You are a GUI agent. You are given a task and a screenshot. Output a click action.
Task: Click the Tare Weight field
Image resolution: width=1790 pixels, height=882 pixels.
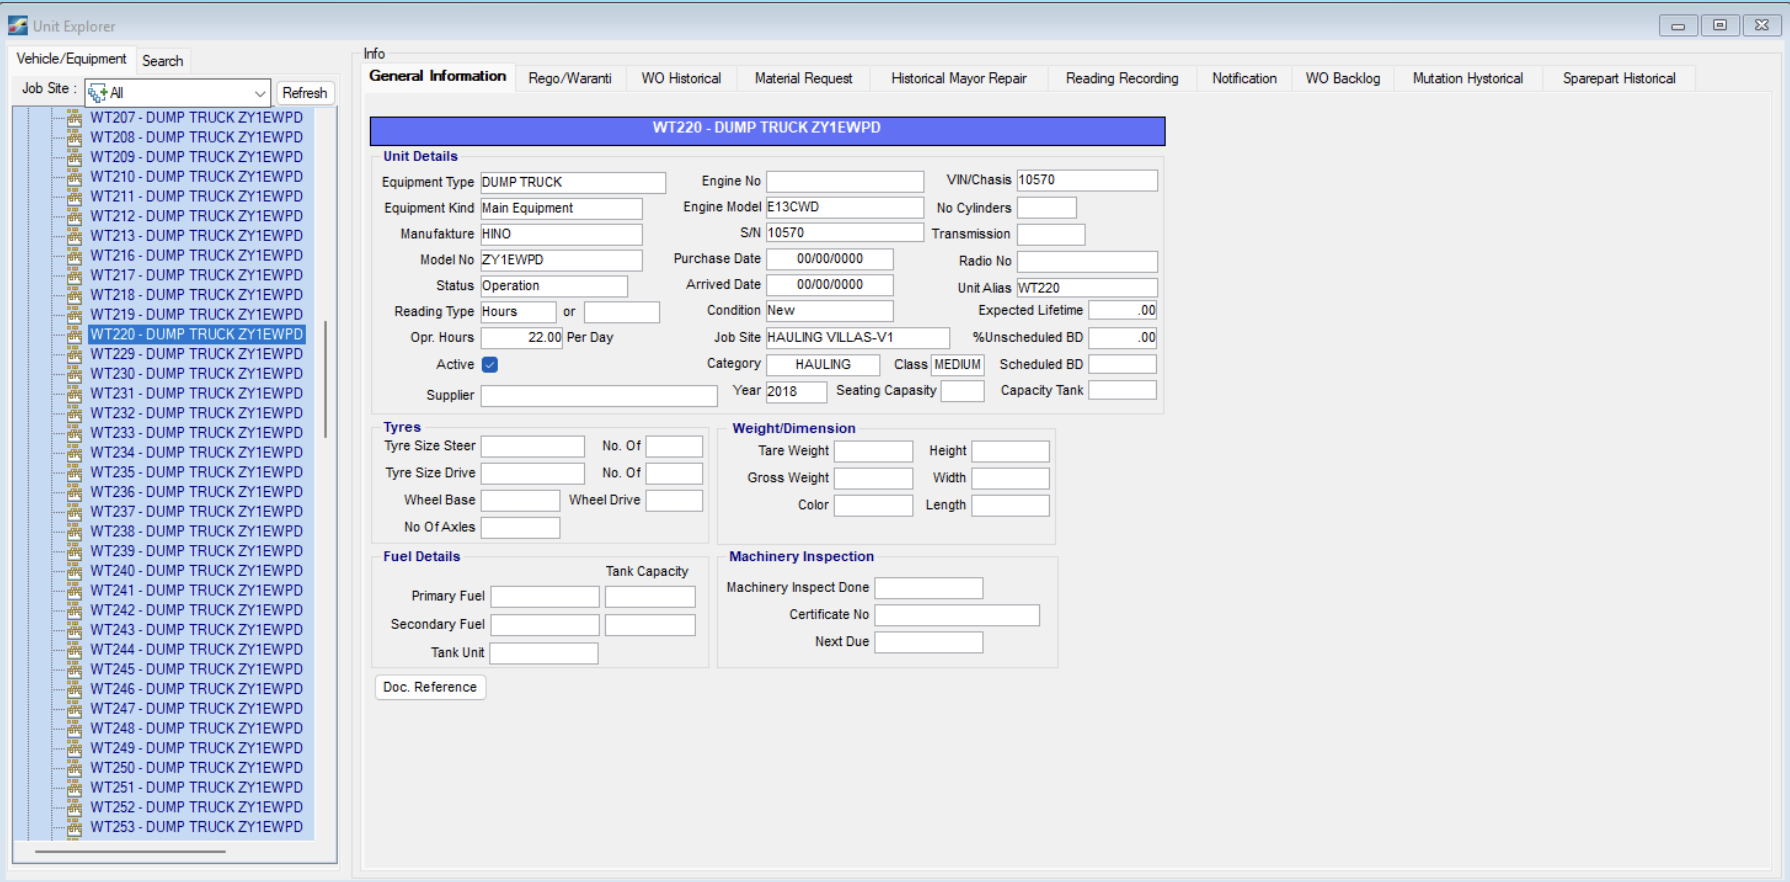click(x=874, y=451)
